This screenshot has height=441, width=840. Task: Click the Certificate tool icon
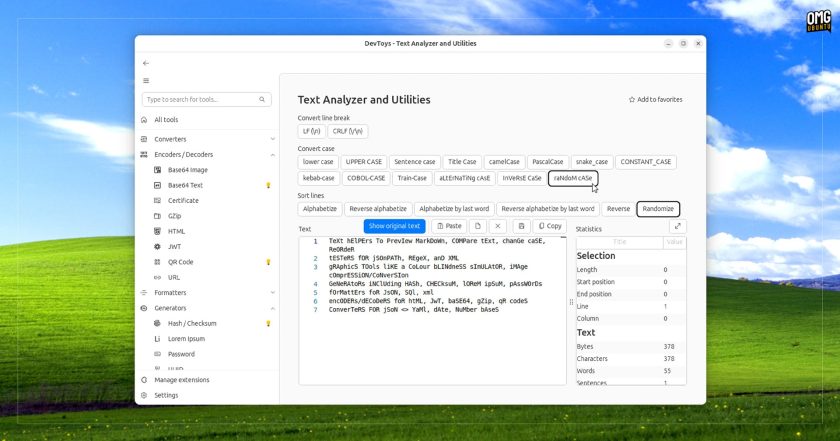(158, 200)
